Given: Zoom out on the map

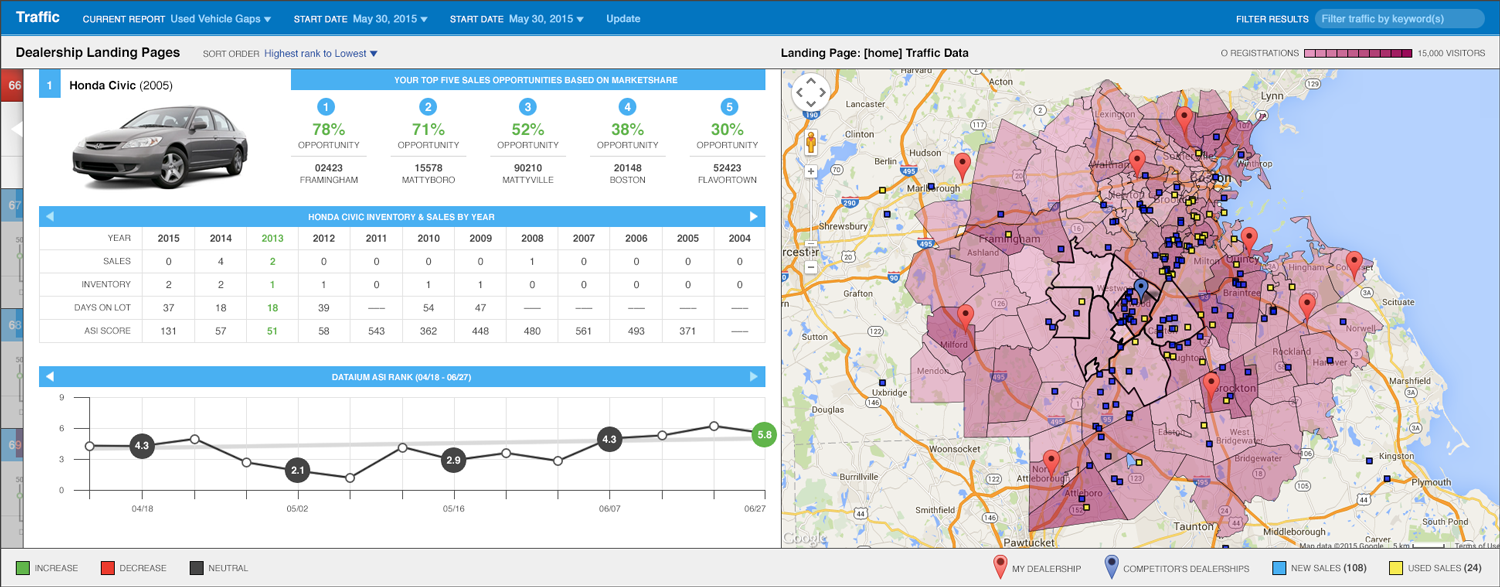Looking at the screenshot, I should click(810, 267).
